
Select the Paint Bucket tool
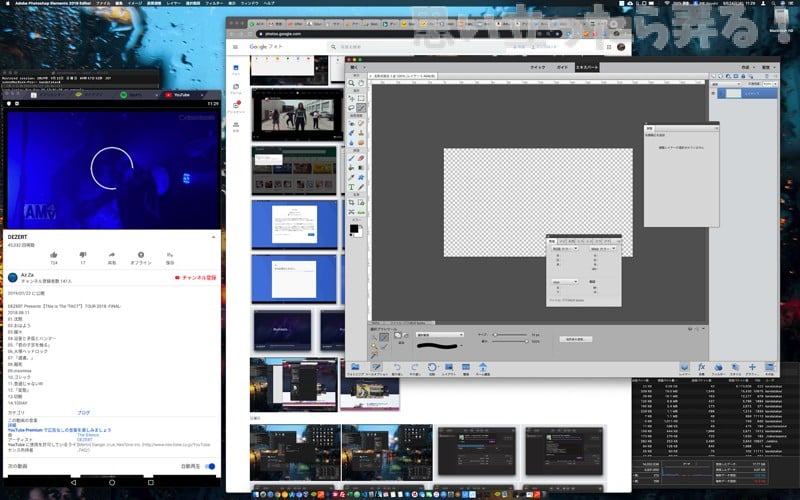352,167
